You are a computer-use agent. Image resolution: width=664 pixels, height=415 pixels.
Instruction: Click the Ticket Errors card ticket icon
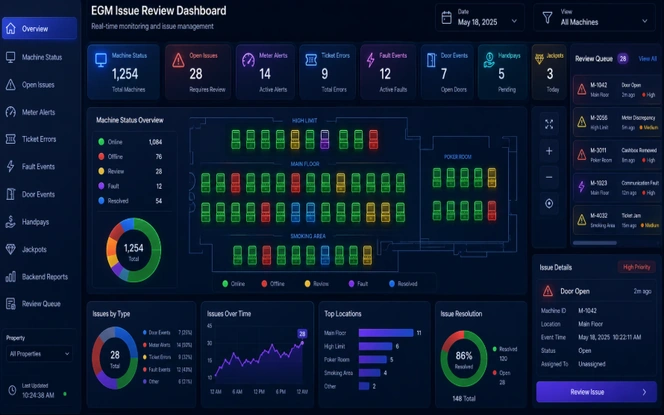coord(311,60)
